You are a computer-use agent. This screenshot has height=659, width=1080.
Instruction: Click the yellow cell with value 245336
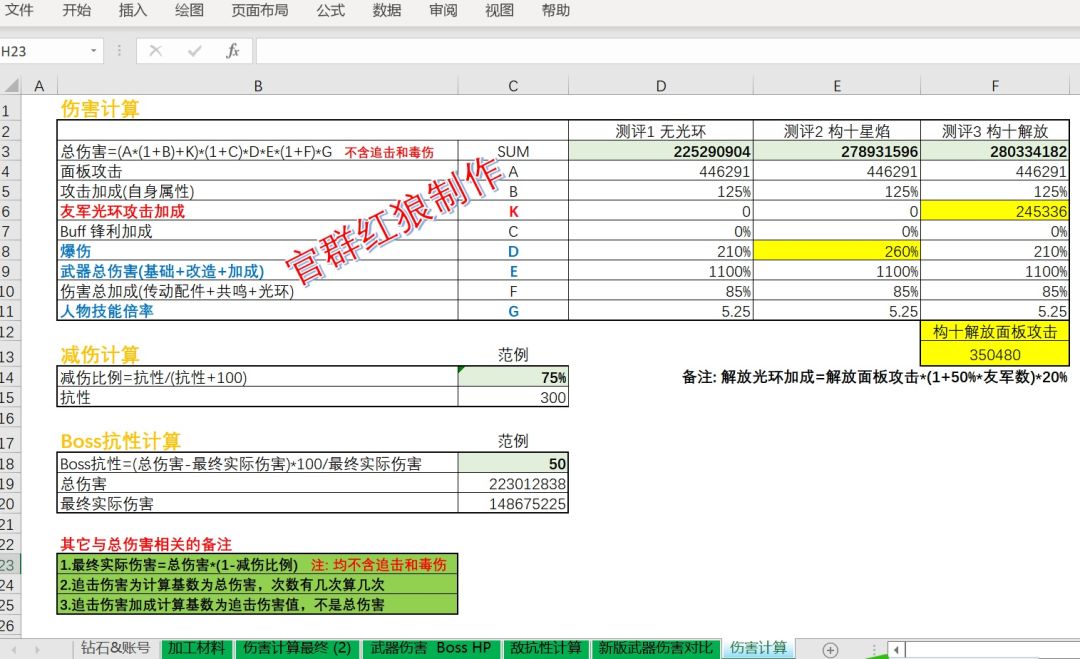click(x=995, y=211)
